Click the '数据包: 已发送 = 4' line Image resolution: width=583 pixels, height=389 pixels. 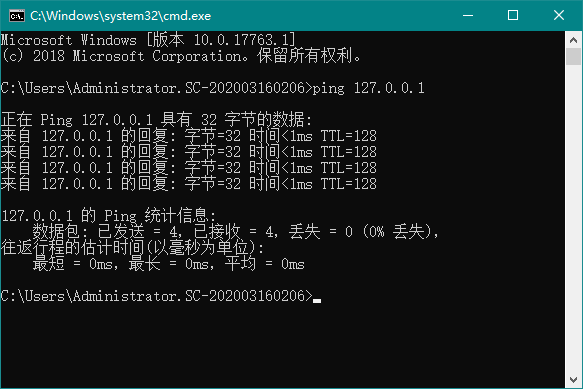(236, 232)
